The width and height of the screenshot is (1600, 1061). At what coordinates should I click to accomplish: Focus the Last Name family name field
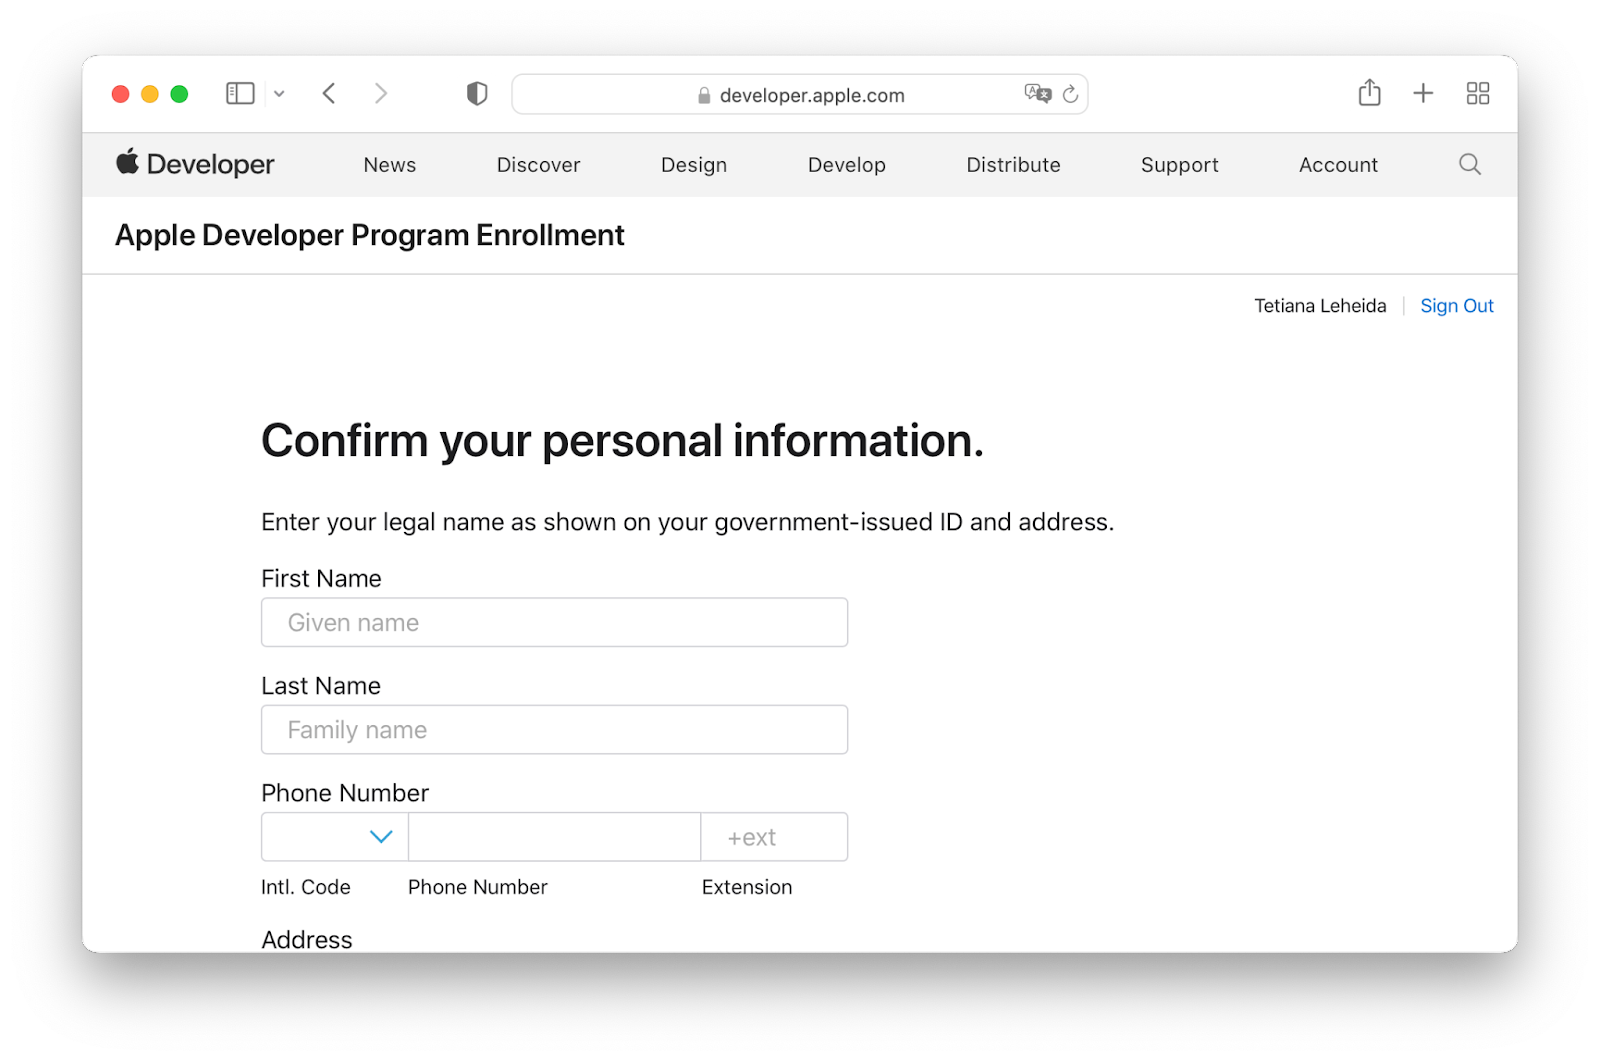(555, 730)
